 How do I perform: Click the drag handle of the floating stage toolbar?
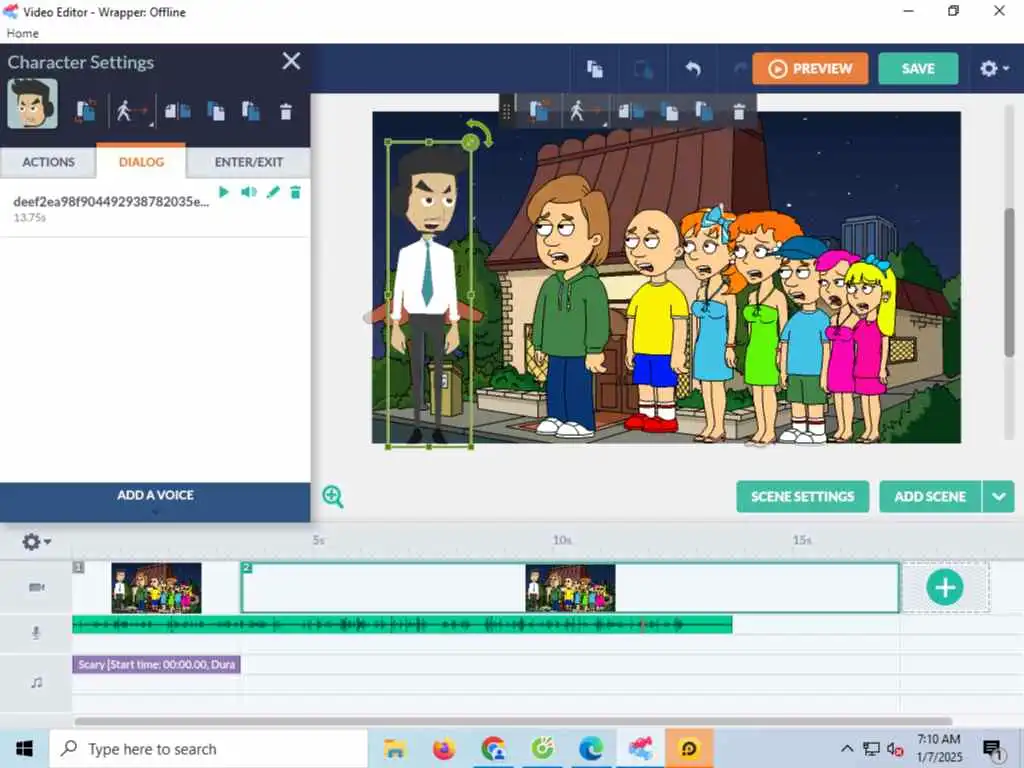(506, 112)
